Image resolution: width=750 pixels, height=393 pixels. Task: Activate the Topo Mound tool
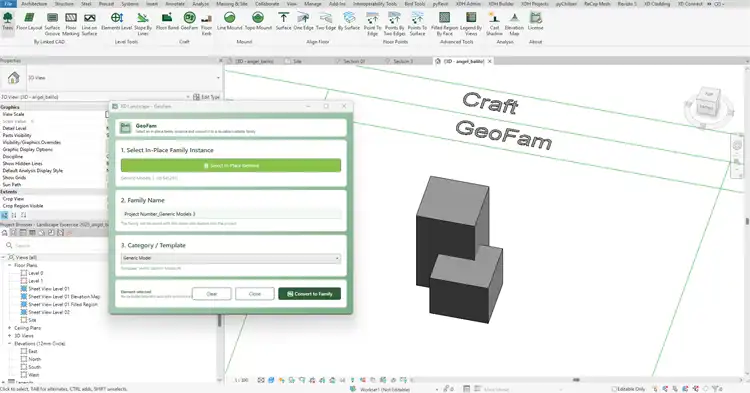[258, 22]
